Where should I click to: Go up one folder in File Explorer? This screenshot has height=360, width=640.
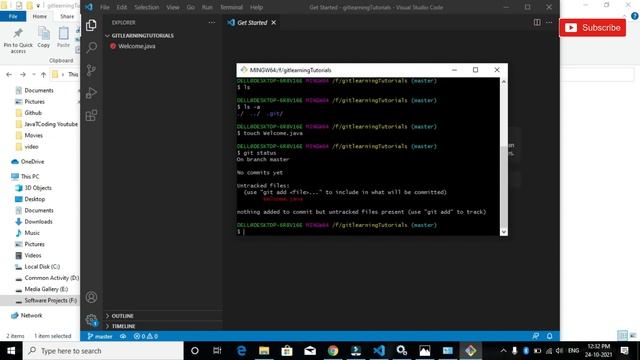(x=43, y=74)
